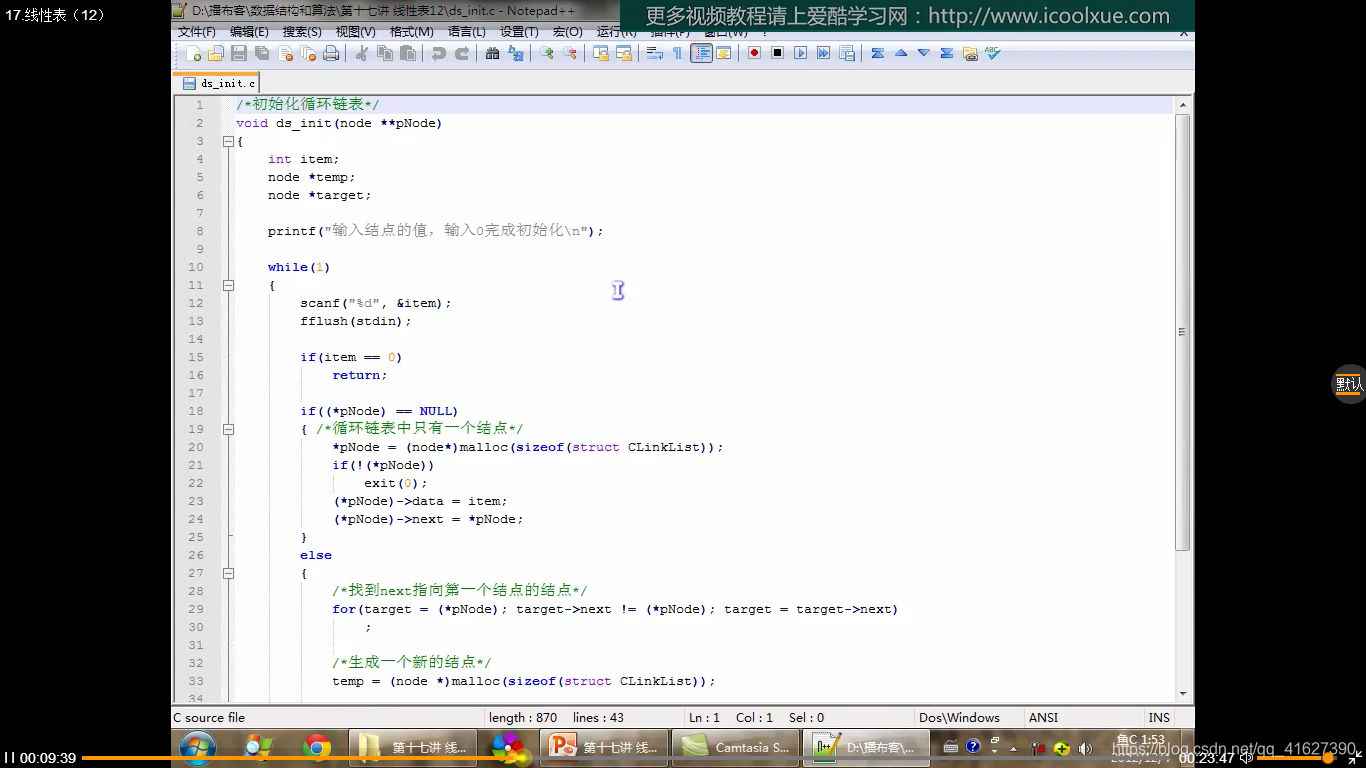Open the 搜索(S) menu
The height and width of the screenshot is (768, 1366).
pyautogui.click(x=302, y=32)
